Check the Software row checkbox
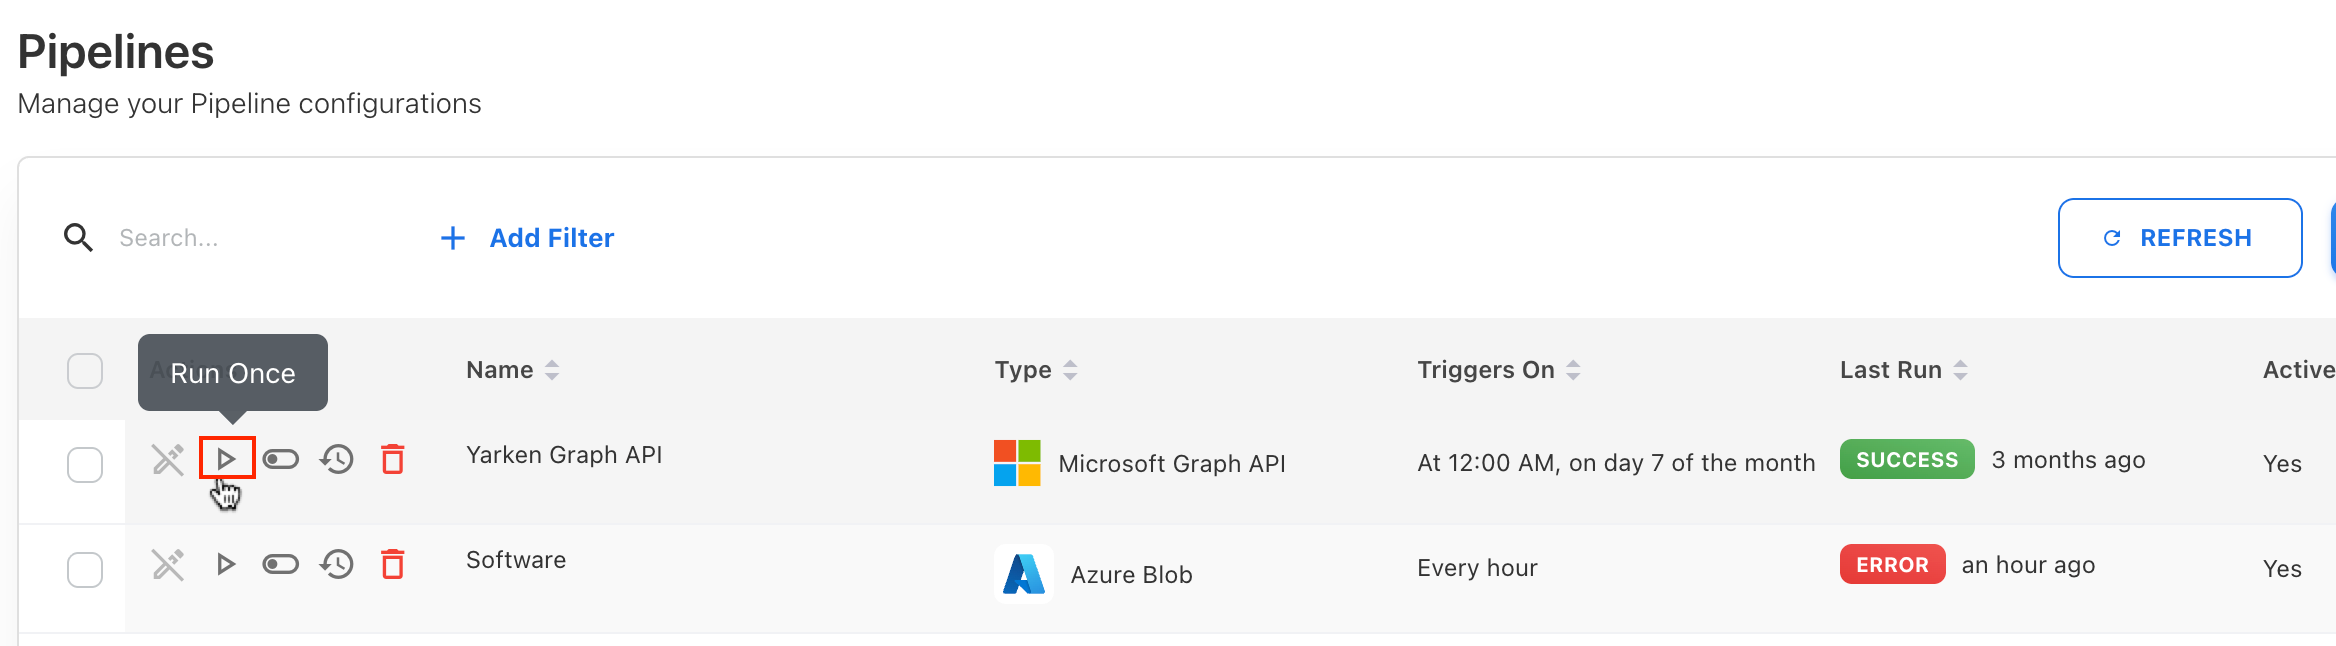 point(85,569)
